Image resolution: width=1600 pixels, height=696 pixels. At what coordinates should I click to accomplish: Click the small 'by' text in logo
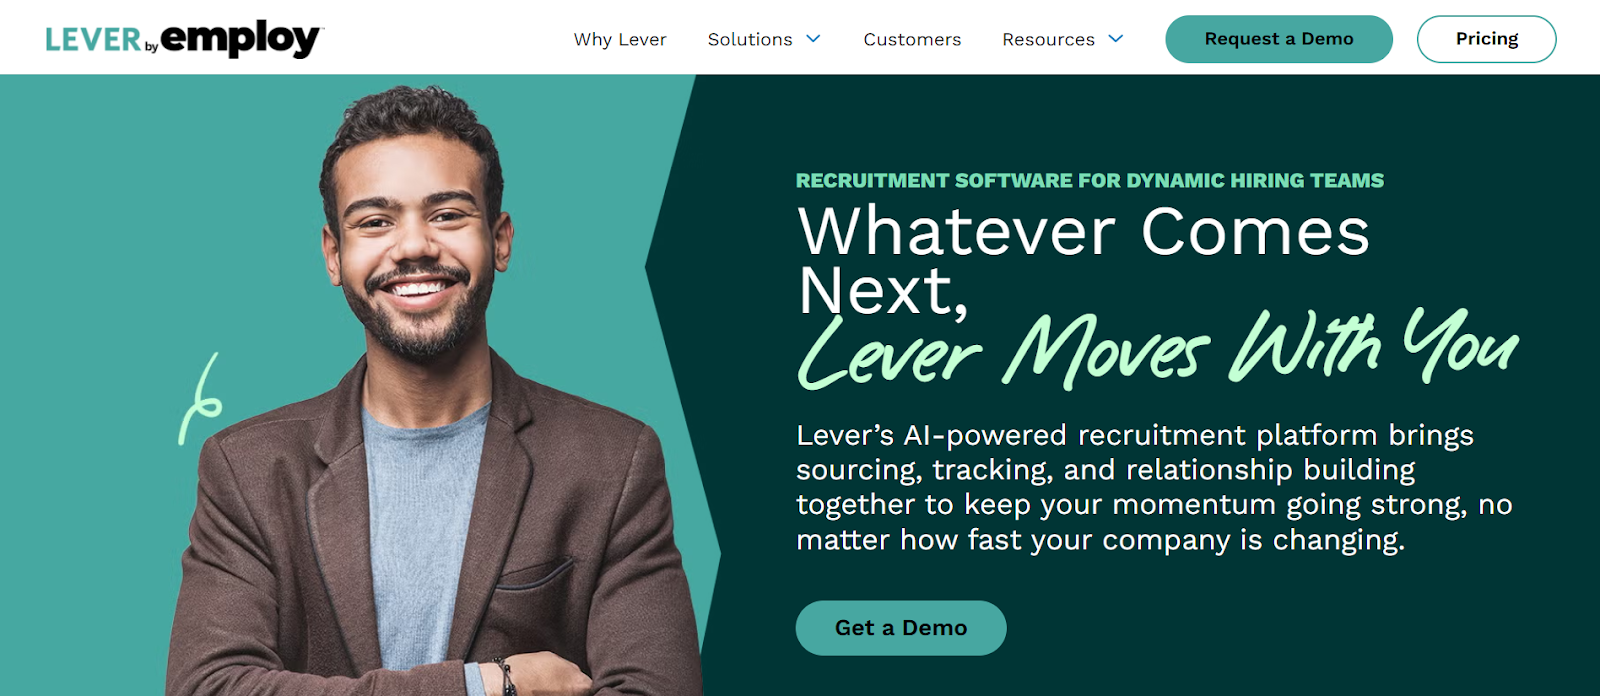[x=152, y=46]
